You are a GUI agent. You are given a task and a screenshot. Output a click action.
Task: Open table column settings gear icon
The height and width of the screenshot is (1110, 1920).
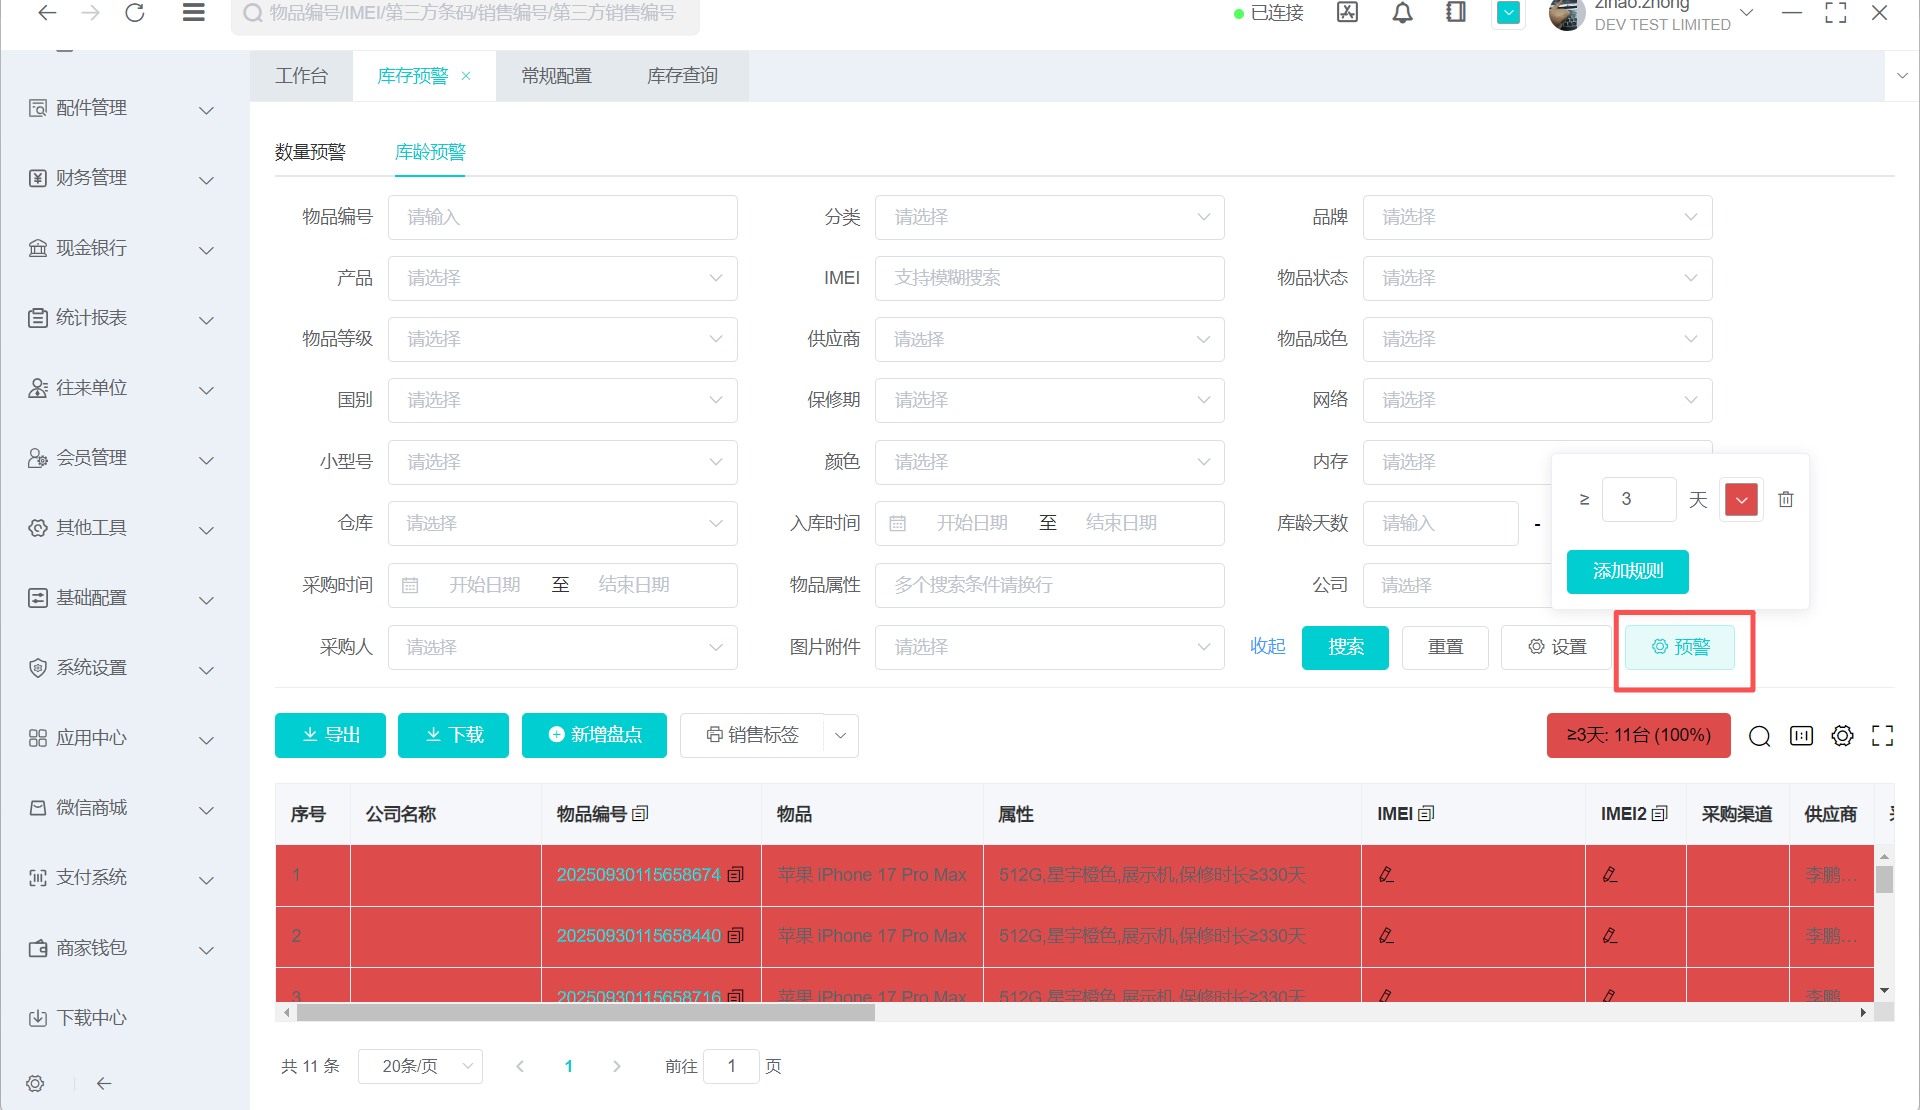click(1842, 736)
